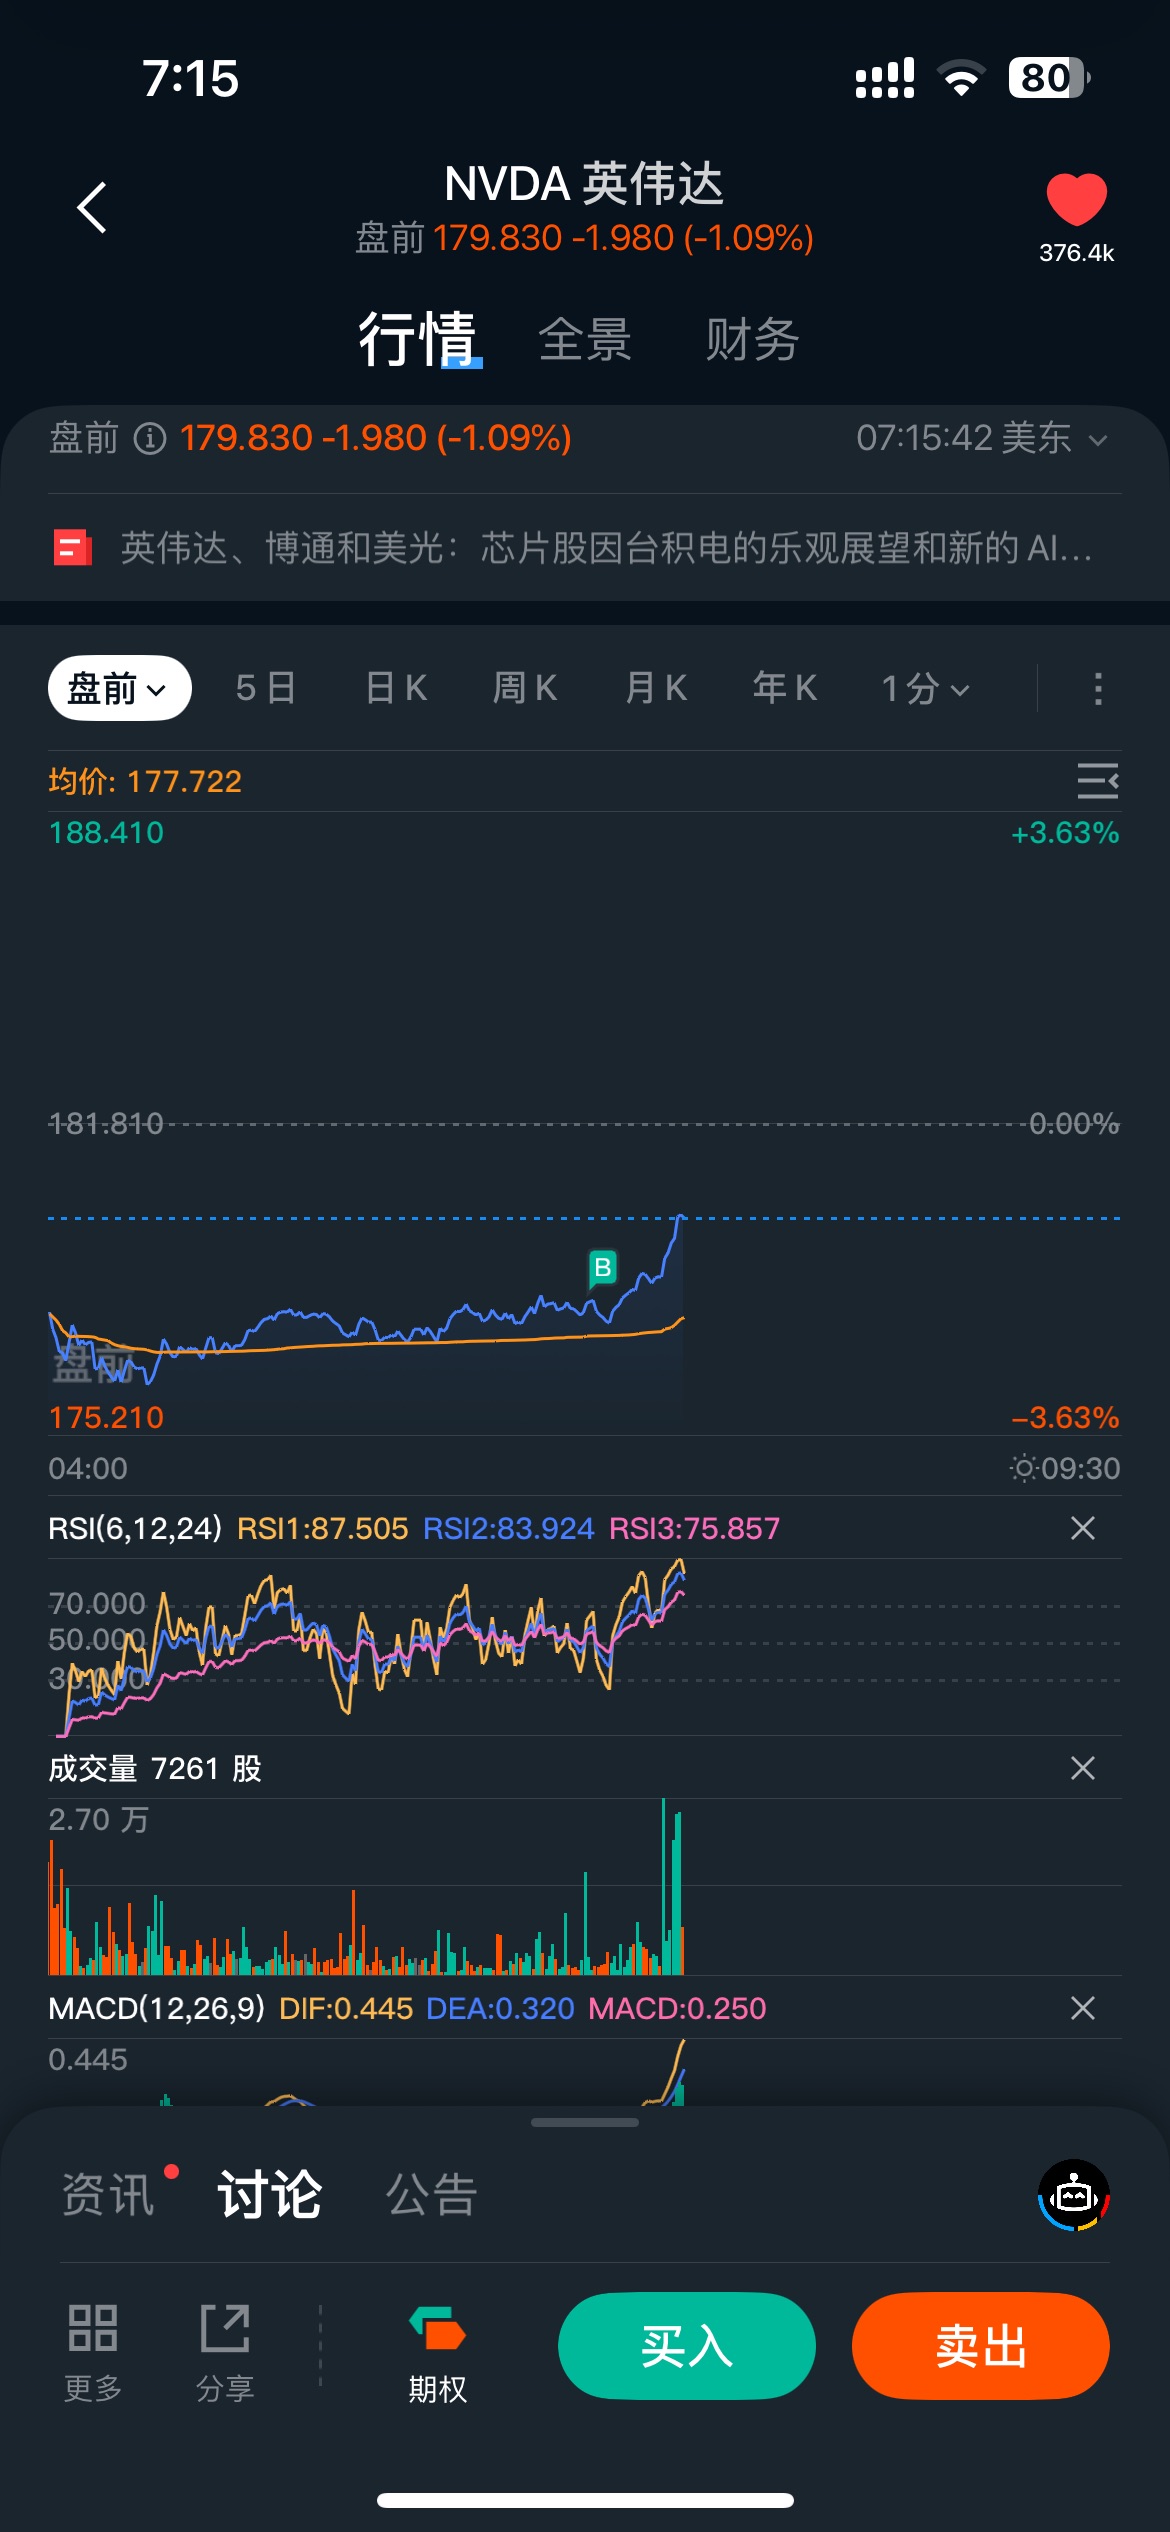Toggle the red heart favorite icon

1076,200
